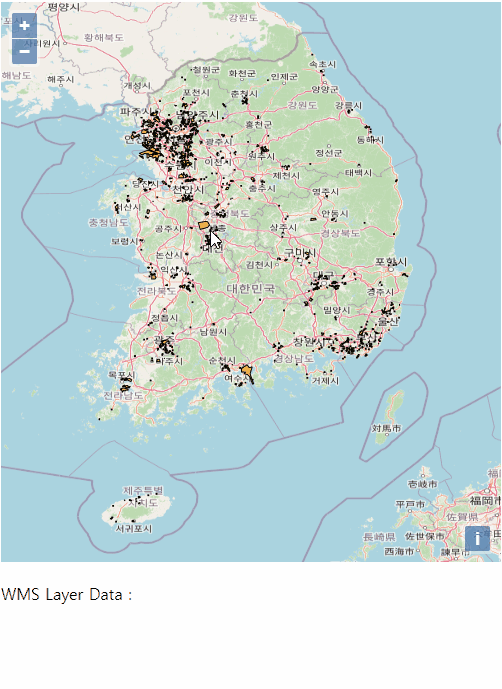This screenshot has height=689, width=502.
Task: Click the 平戸市 label
Action: pos(411,504)
